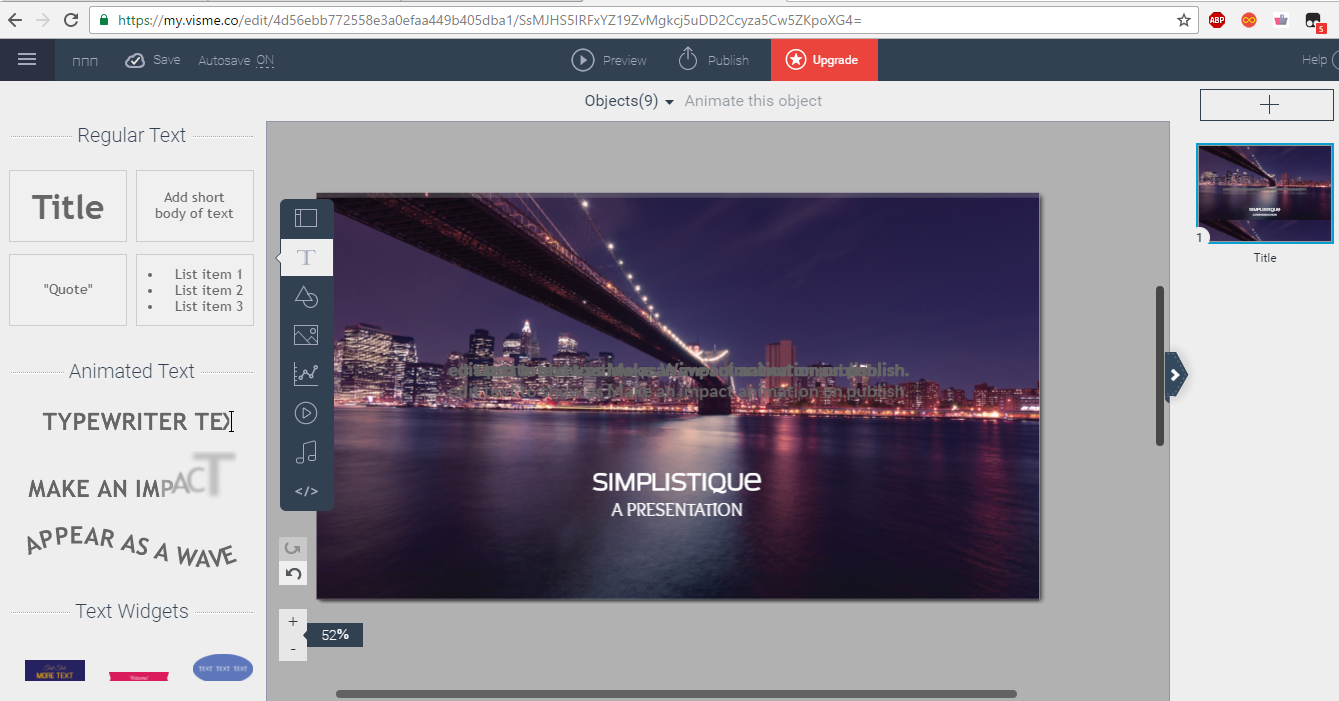The width and height of the screenshot is (1339, 701).
Task: Select SIMPLISTIQUE title on slide
Action: (677, 481)
